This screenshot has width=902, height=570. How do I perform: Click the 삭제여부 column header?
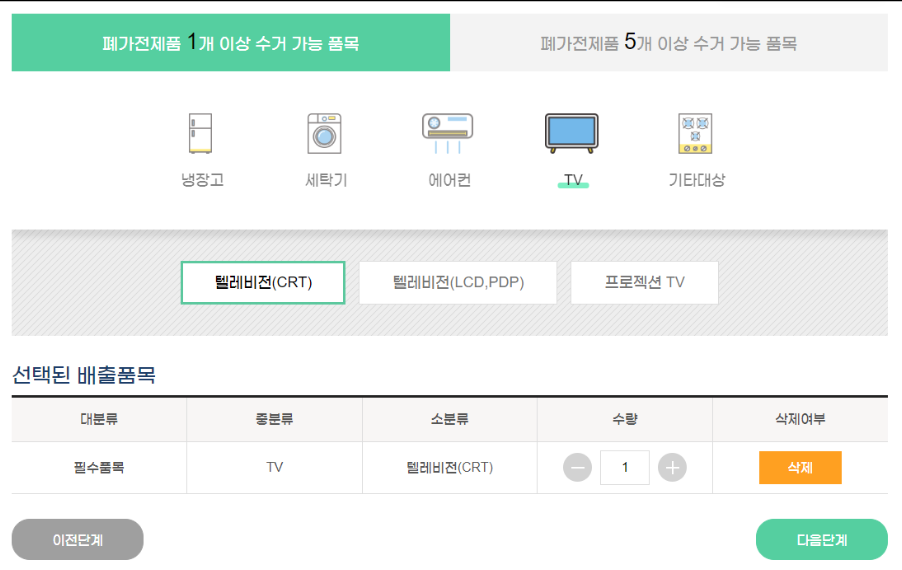point(800,419)
